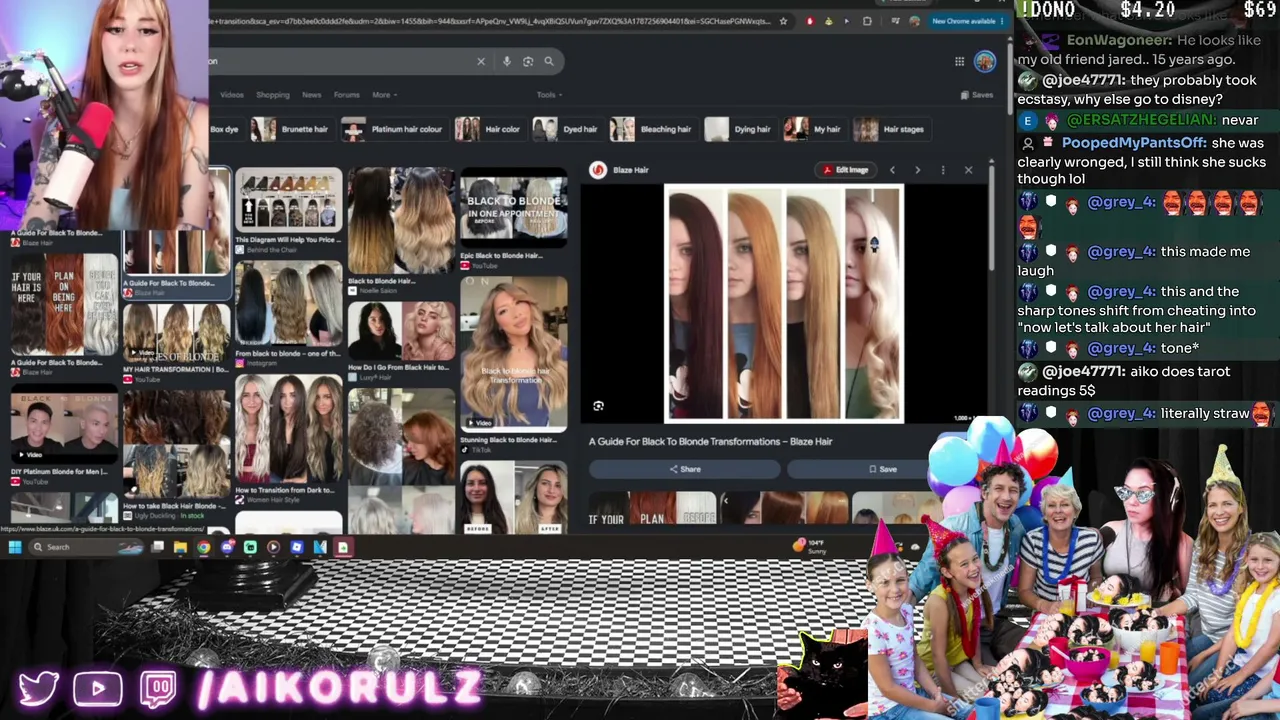Open the Blaze Hair source link
This screenshot has height=720, width=1280.
pos(620,170)
